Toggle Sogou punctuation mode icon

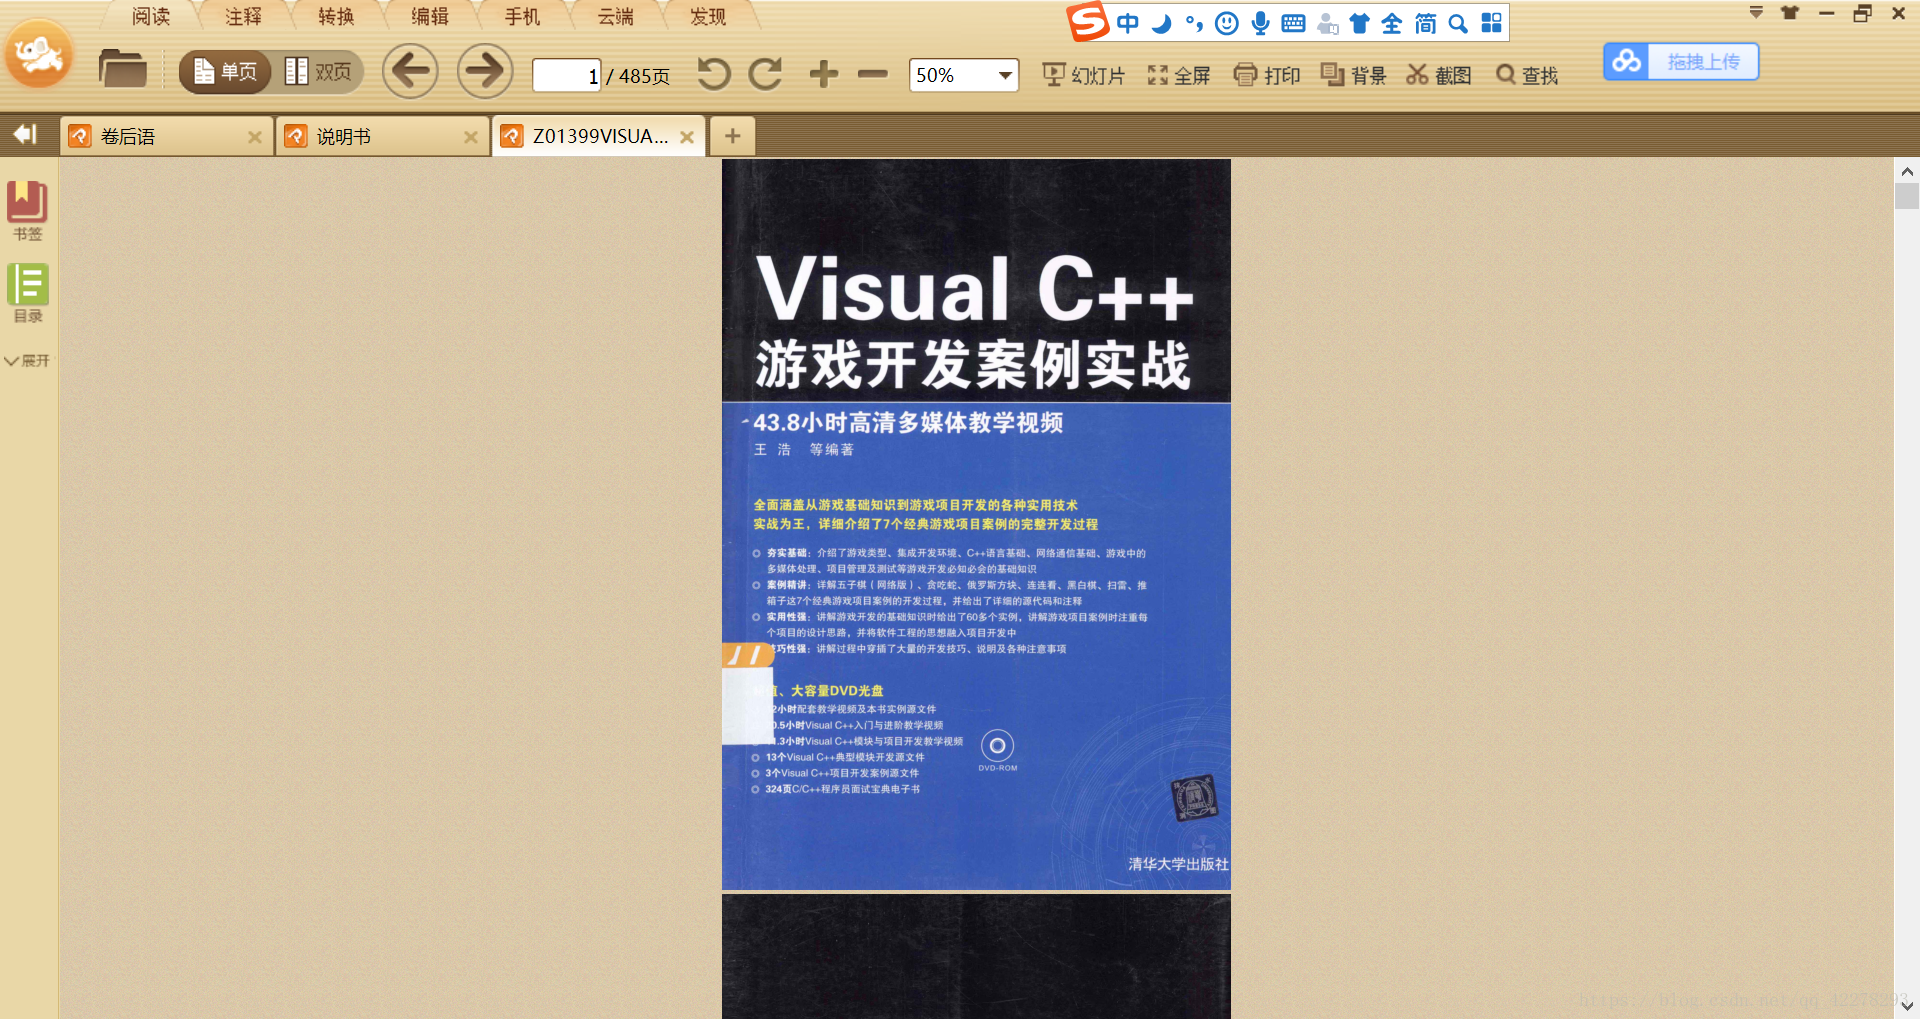pos(1194,23)
